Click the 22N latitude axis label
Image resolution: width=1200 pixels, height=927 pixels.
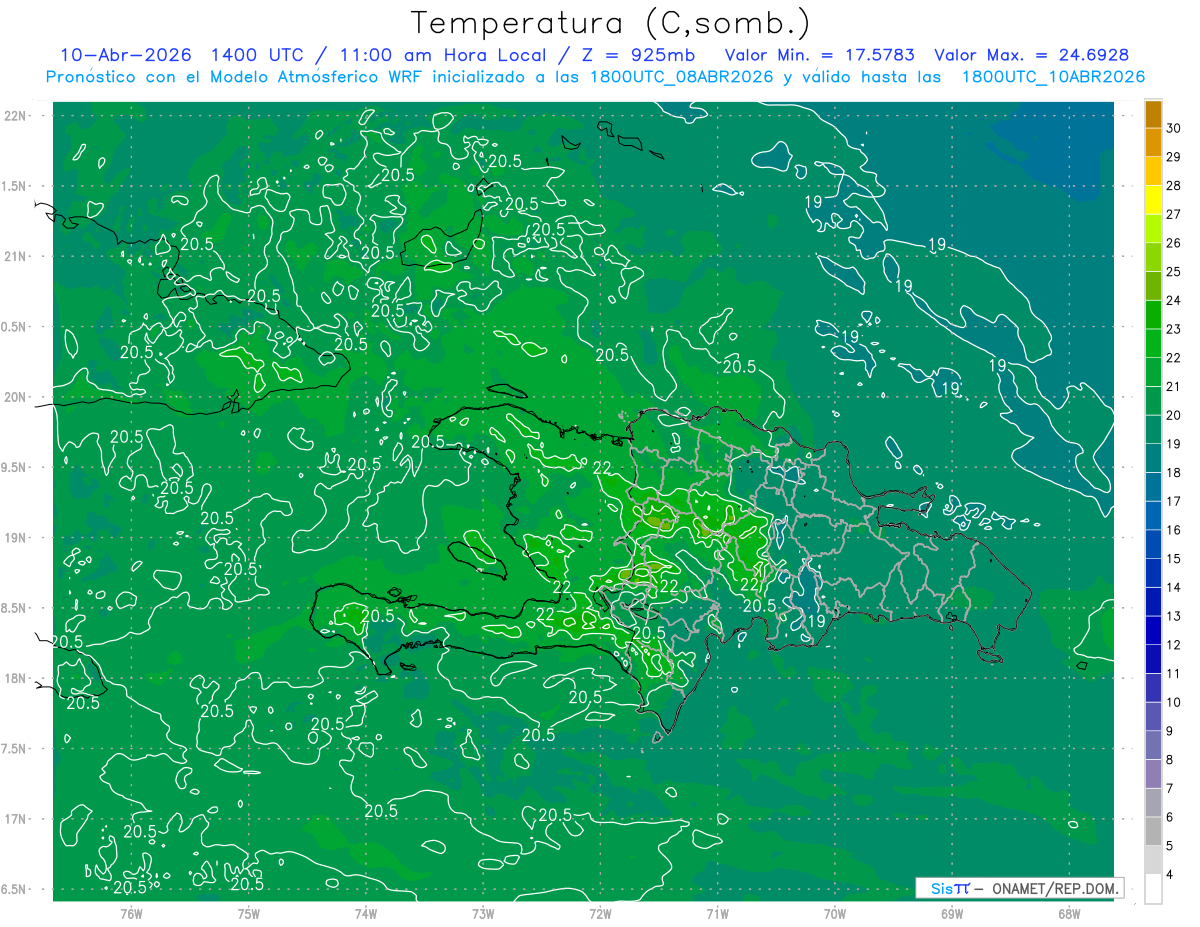(15, 115)
